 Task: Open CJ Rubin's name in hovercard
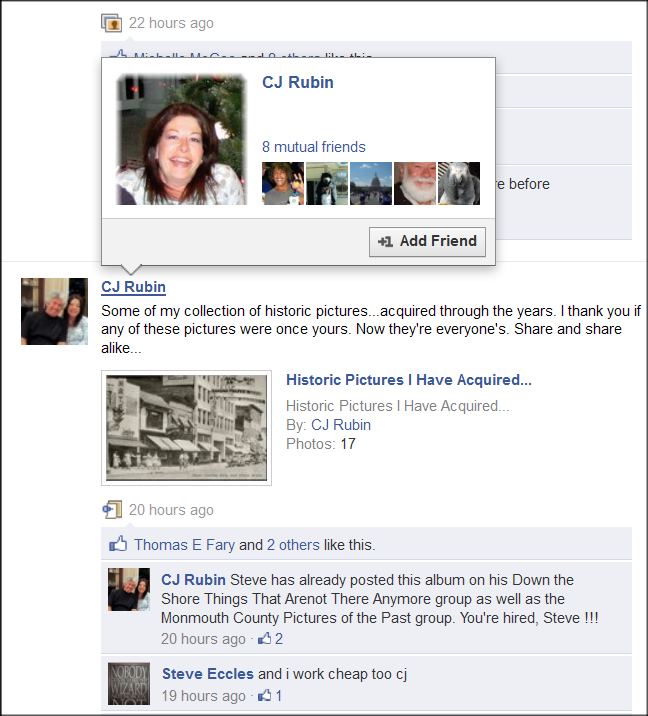[x=298, y=82]
